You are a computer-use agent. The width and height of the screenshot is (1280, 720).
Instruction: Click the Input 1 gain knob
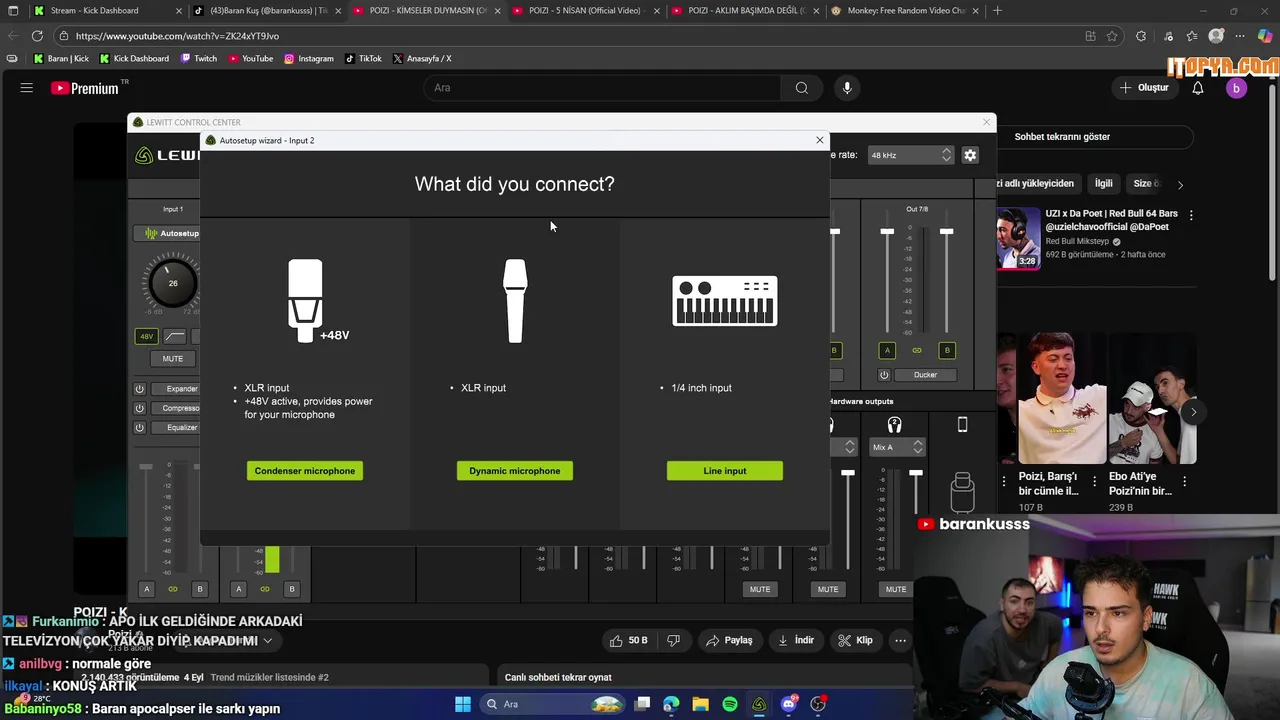coord(172,283)
